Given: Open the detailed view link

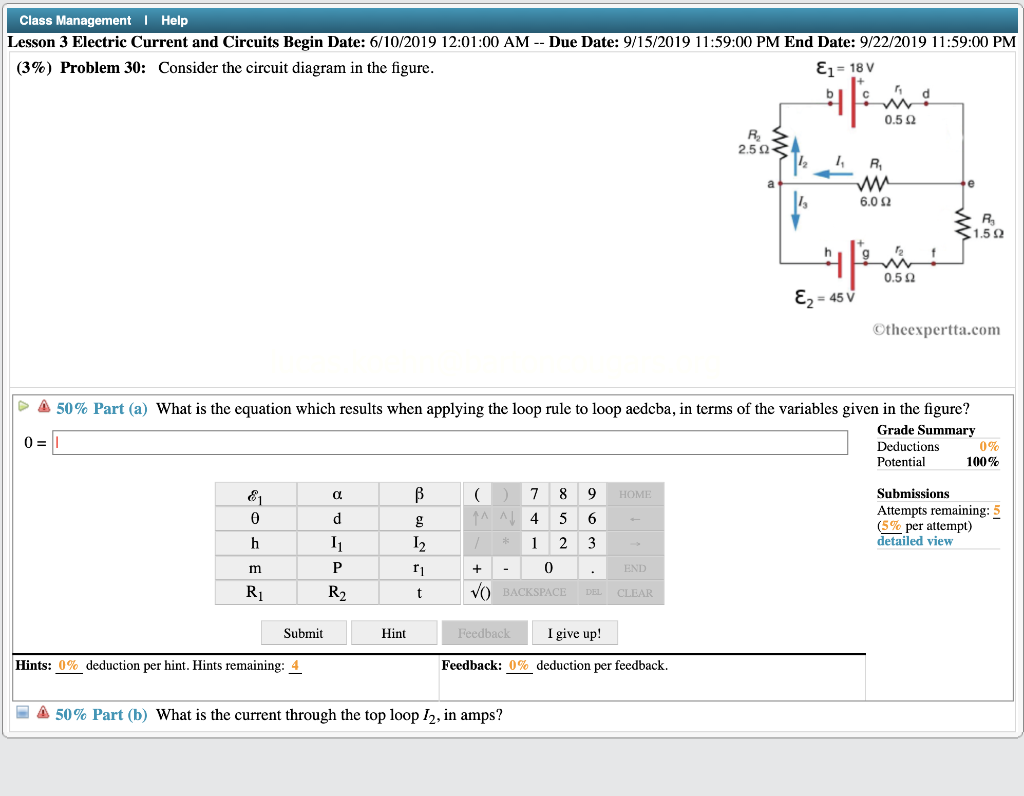Looking at the screenshot, I should coord(915,540).
